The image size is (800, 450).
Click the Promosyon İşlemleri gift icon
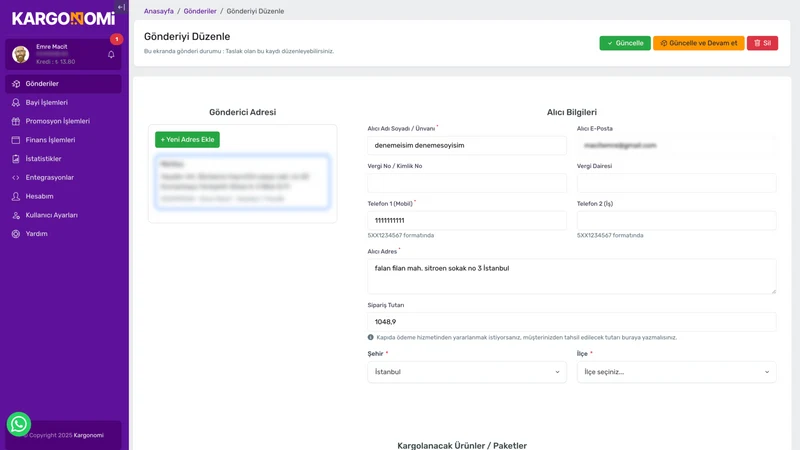(x=16, y=121)
